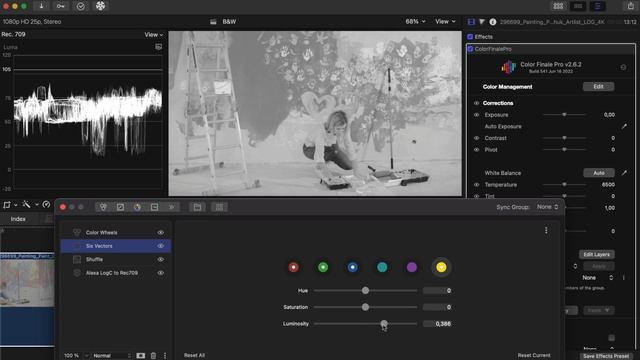Click Reset All

(x=194, y=356)
